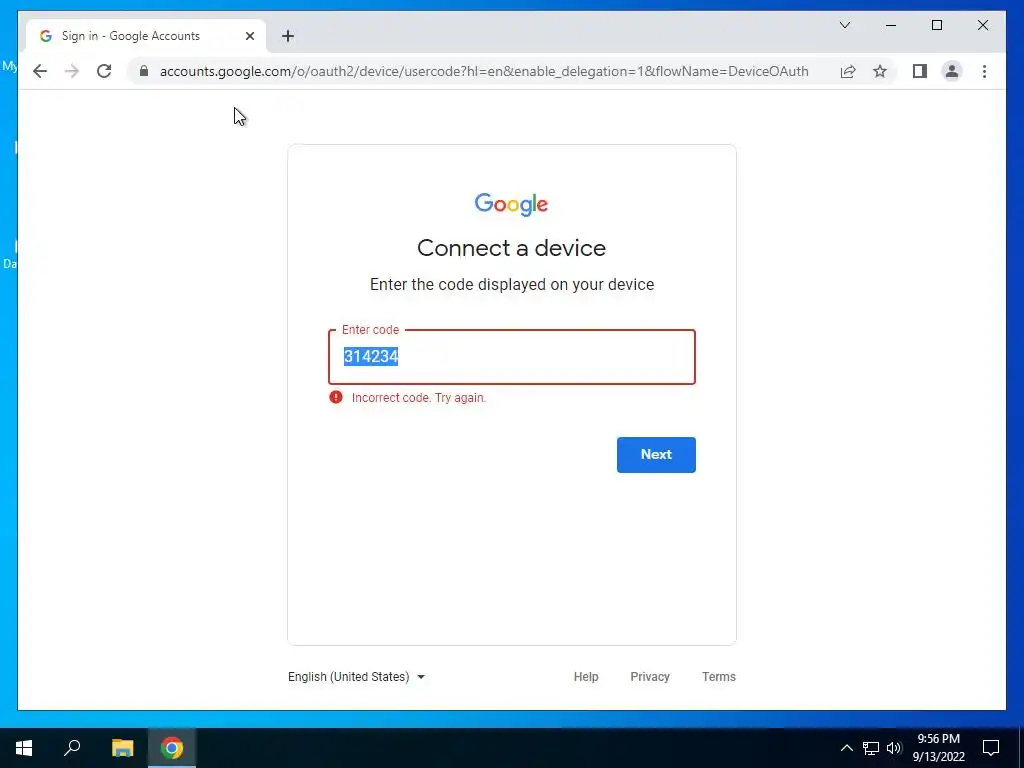The height and width of the screenshot is (768, 1024).
Task: Click the 'Incorrect code. Try again.' message
Action: click(419, 398)
